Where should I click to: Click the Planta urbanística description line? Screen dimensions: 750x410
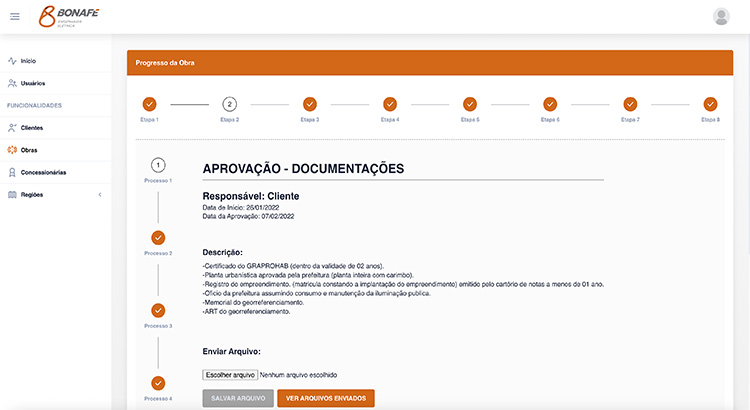(308, 275)
